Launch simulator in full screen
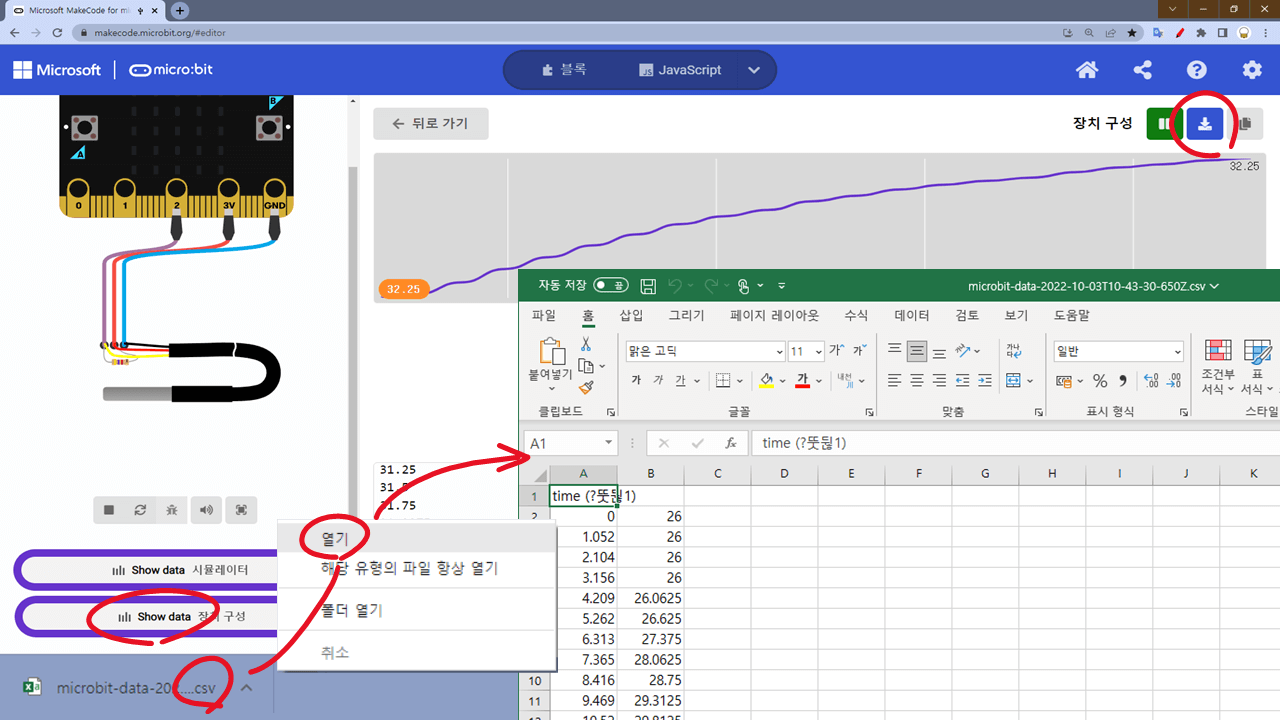 [241, 510]
